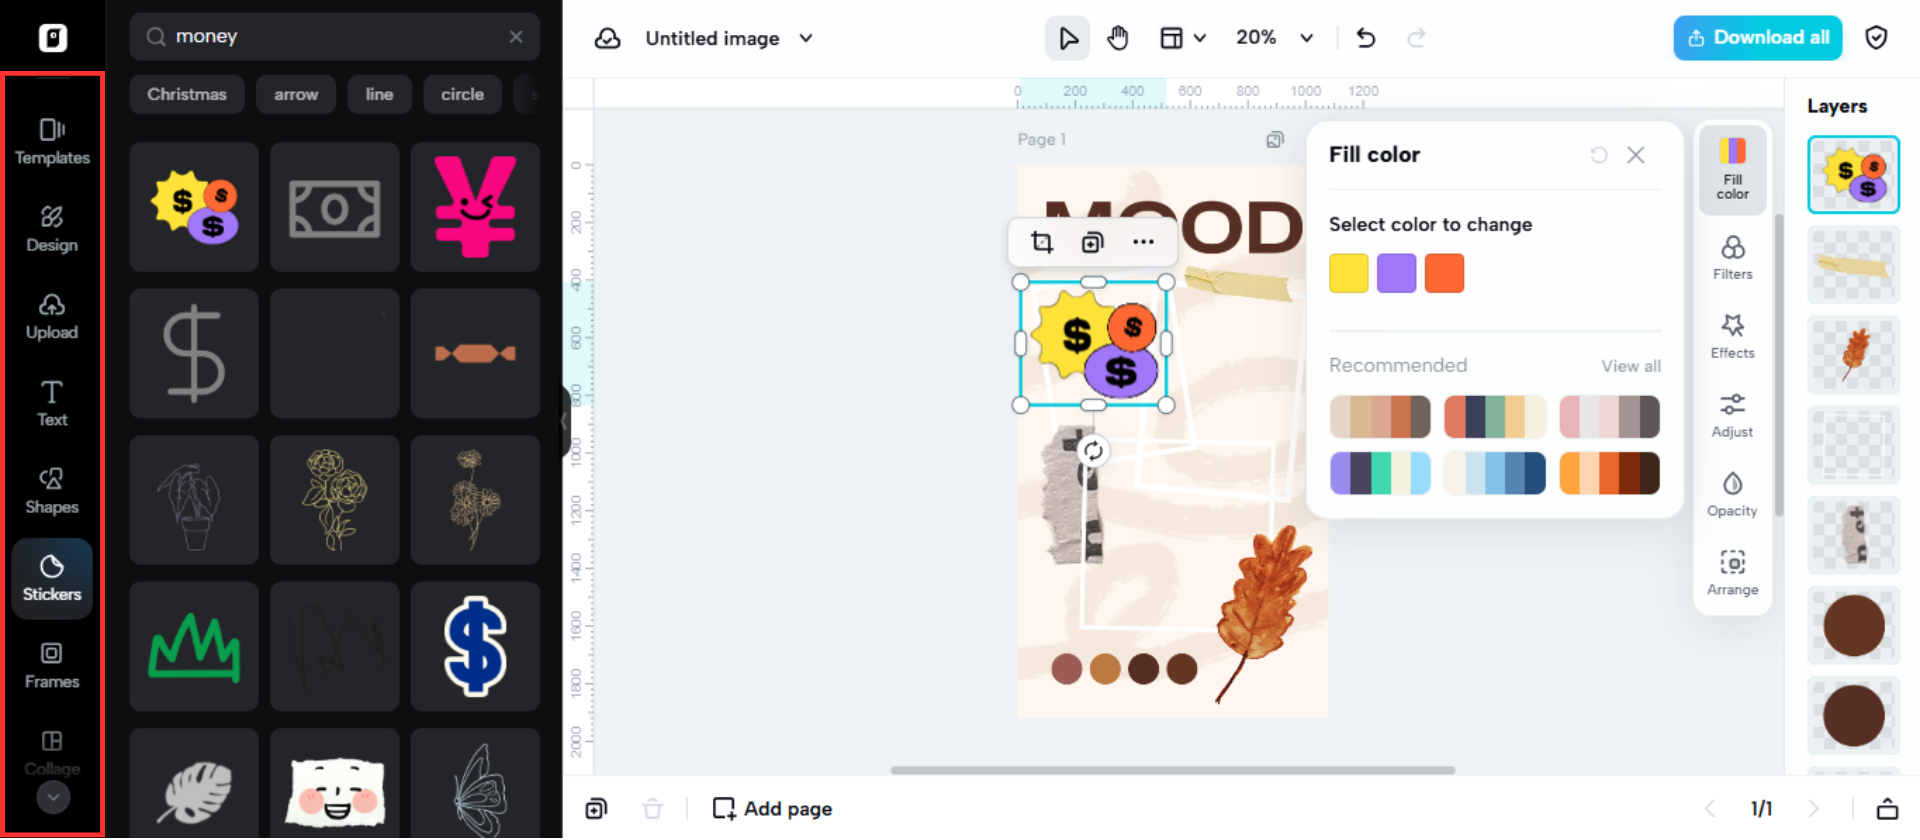Open the Arrange tool tab
The width and height of the screenshot is (1920, 840).
[1733, 573]
